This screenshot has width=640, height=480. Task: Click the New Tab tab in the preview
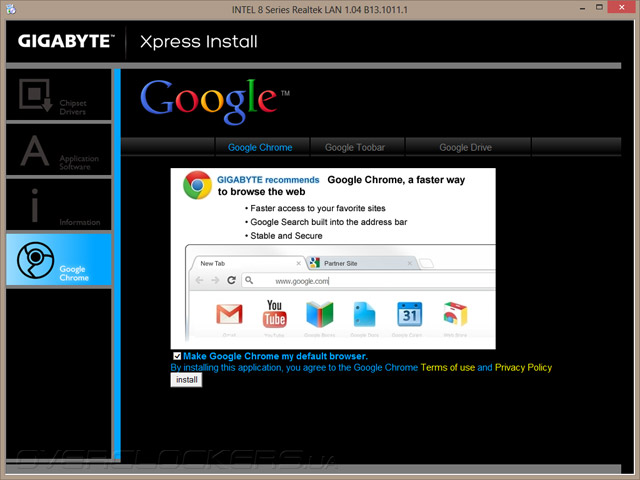tap(248, 263)
